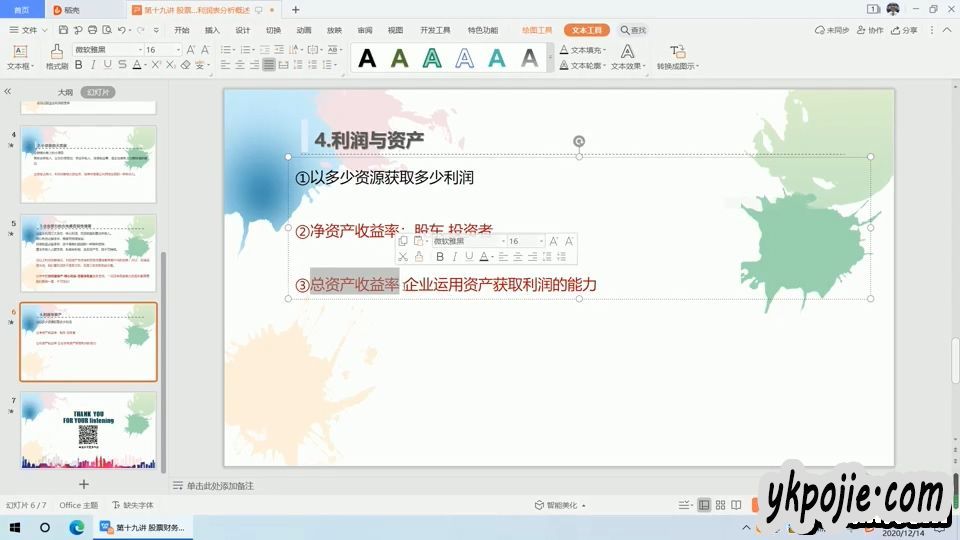Open the 插入 (Insert) ribbon tab

(212, 30)
